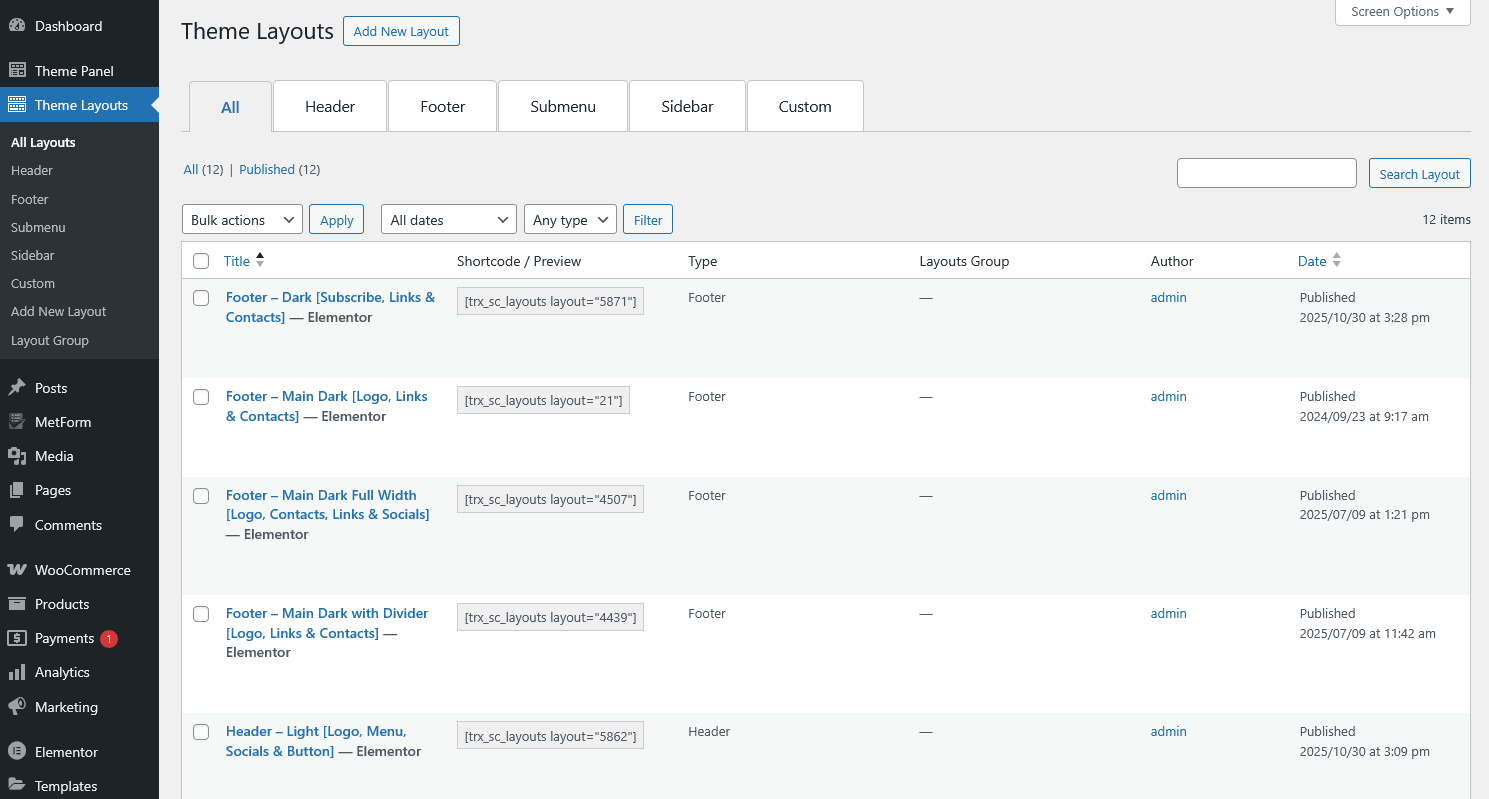Focus the layout search input field
Screen dimensions: 1489x799
tap(1266, 173)
